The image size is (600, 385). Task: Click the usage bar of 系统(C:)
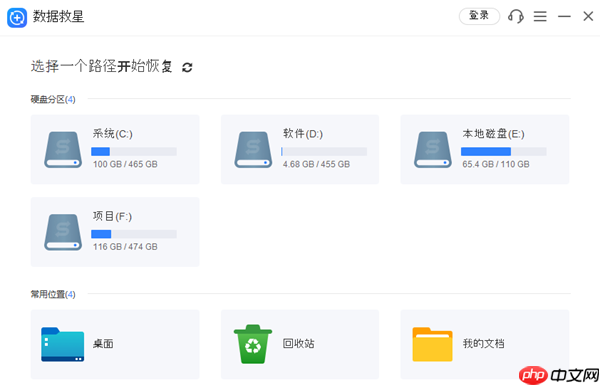click(x=134, y=152)
